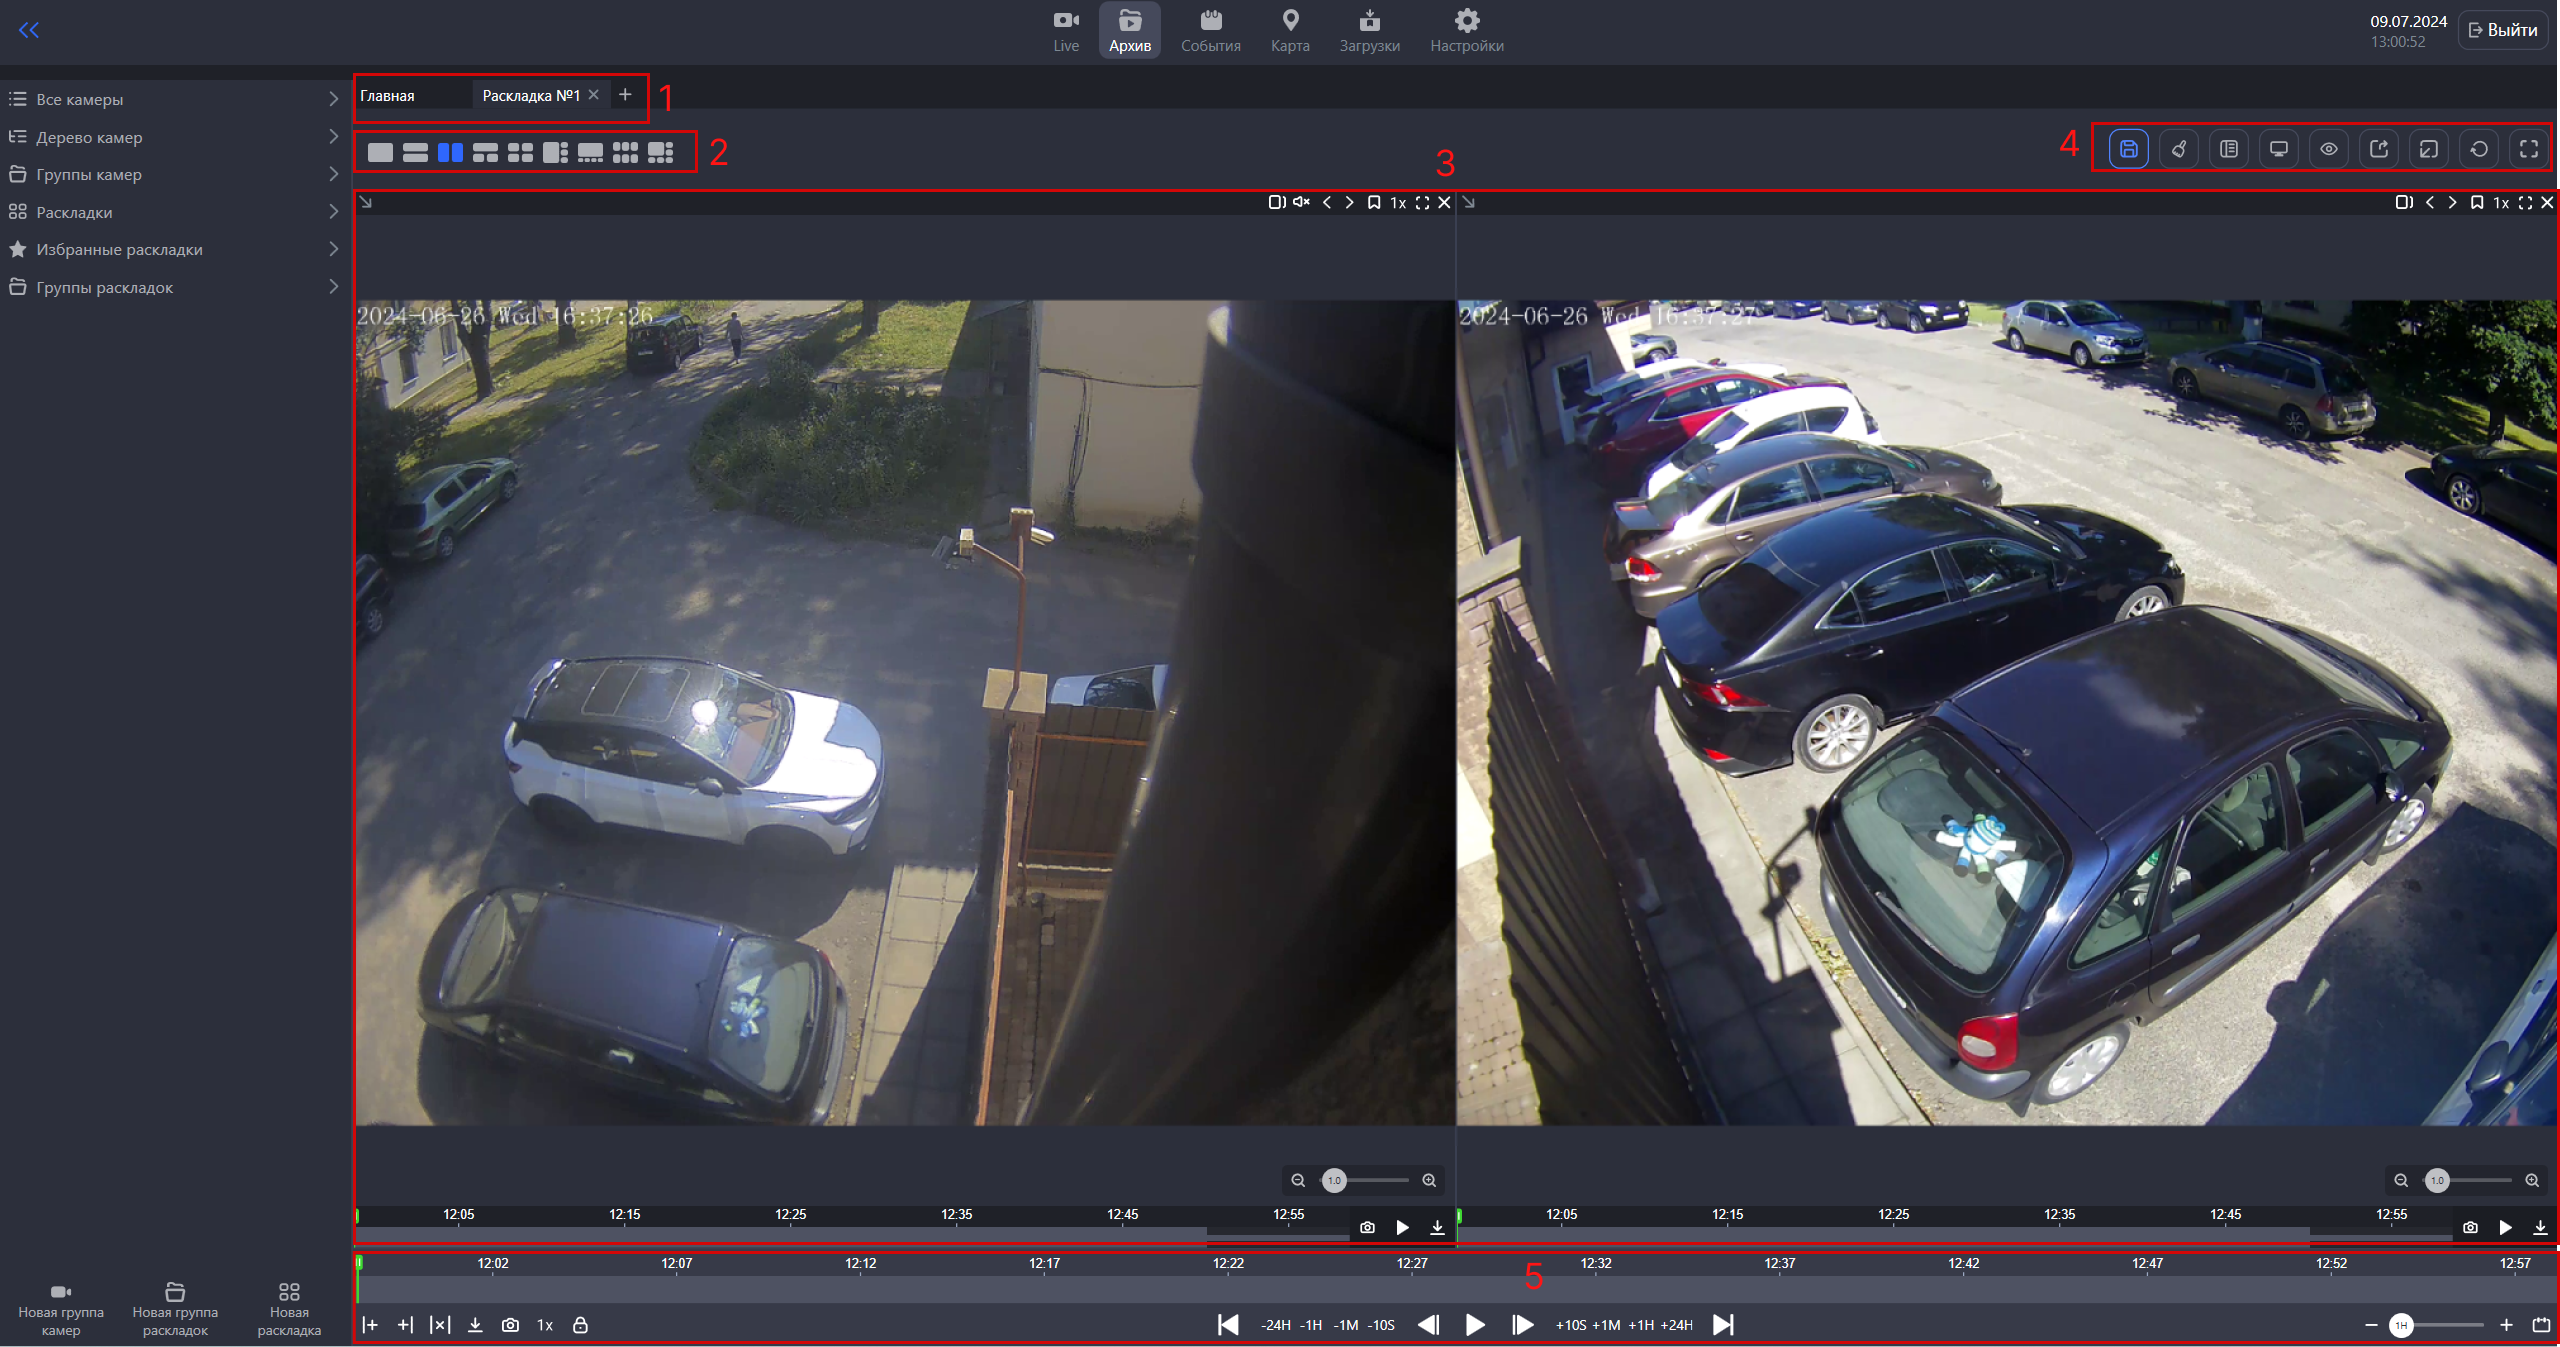Click the refresh icon in top-right toolbar
This screenshot has height=1347, width=2560.
click(2480, 148)
